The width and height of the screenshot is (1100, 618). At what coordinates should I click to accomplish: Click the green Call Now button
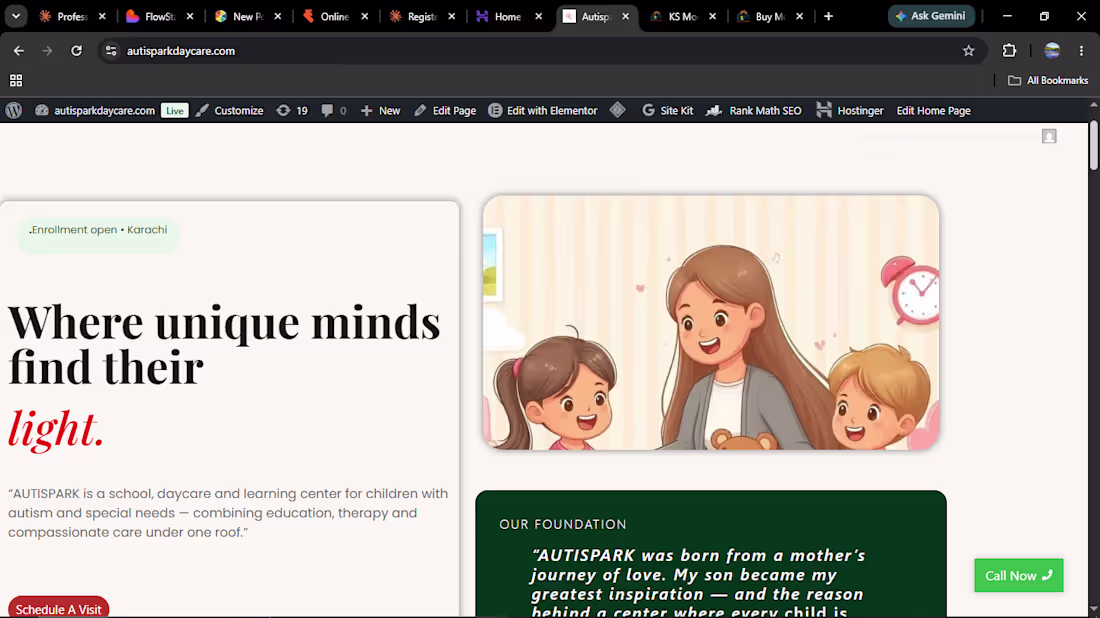coord(1019,575)
